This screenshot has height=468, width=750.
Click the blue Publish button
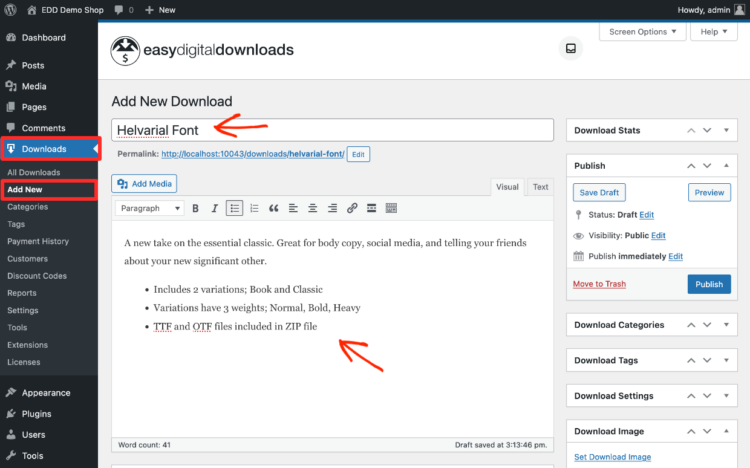[709, 284]
